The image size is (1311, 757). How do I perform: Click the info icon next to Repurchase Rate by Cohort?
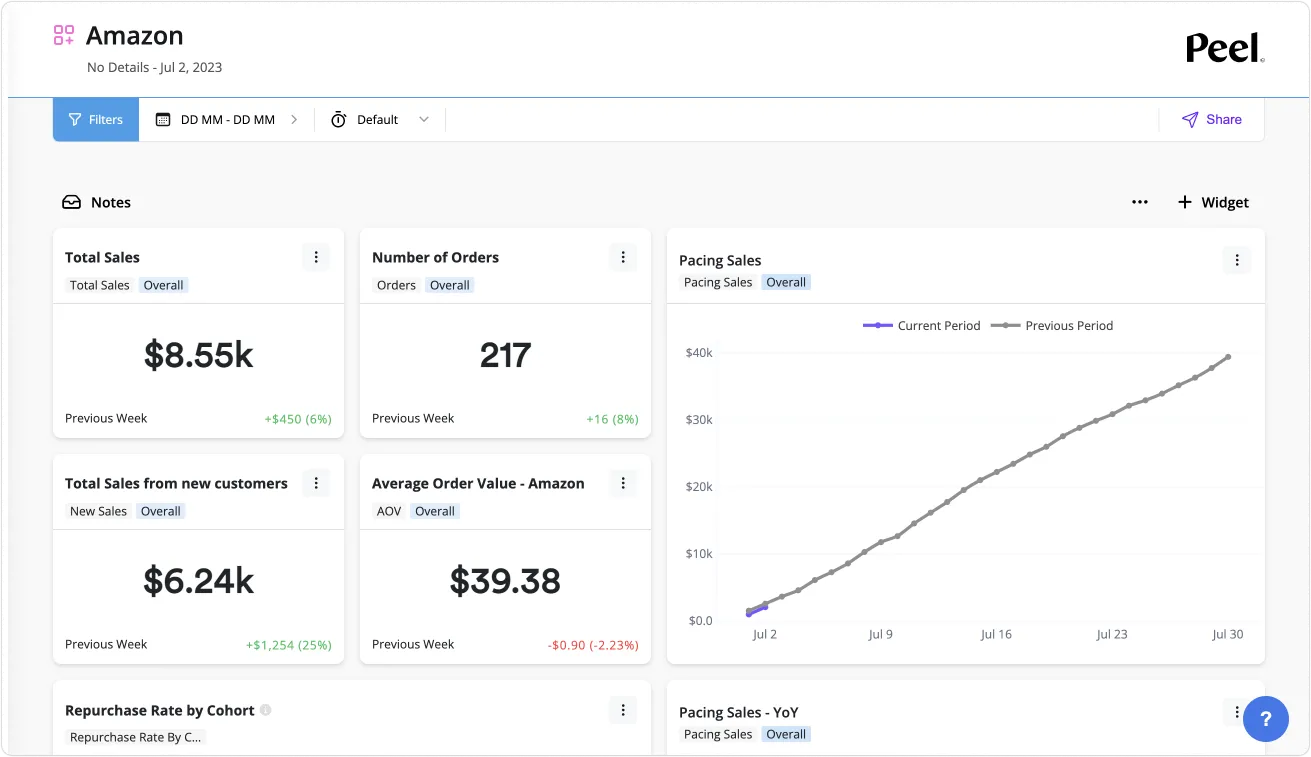click(x=266, y=710)
